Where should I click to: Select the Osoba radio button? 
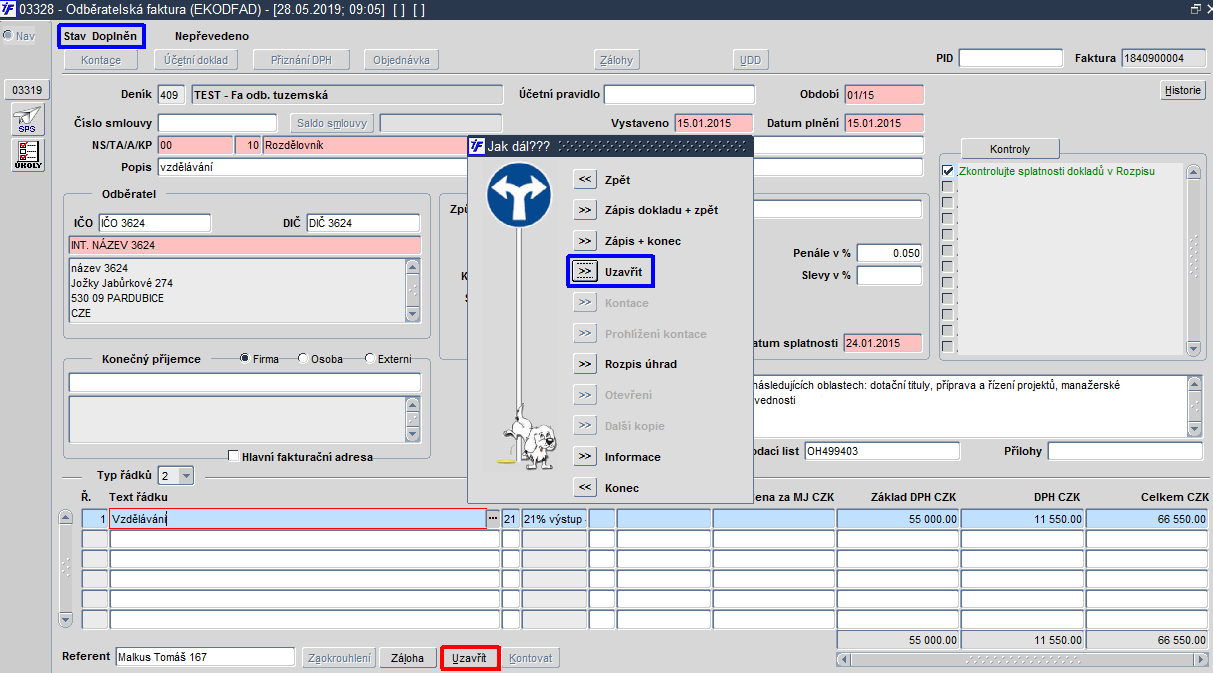(x=303, y=359)
